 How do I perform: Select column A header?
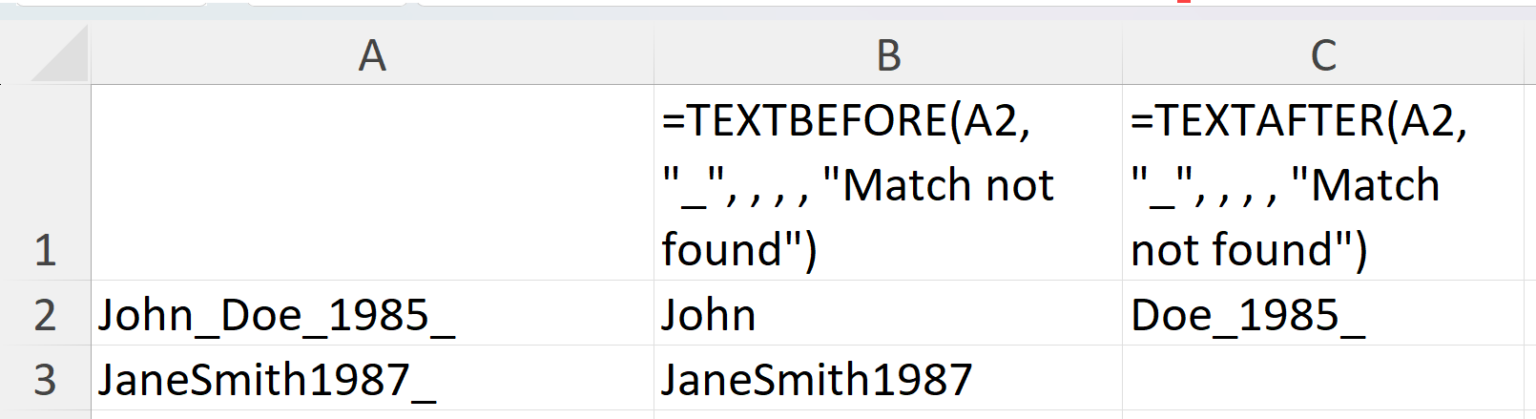point(372,56)
